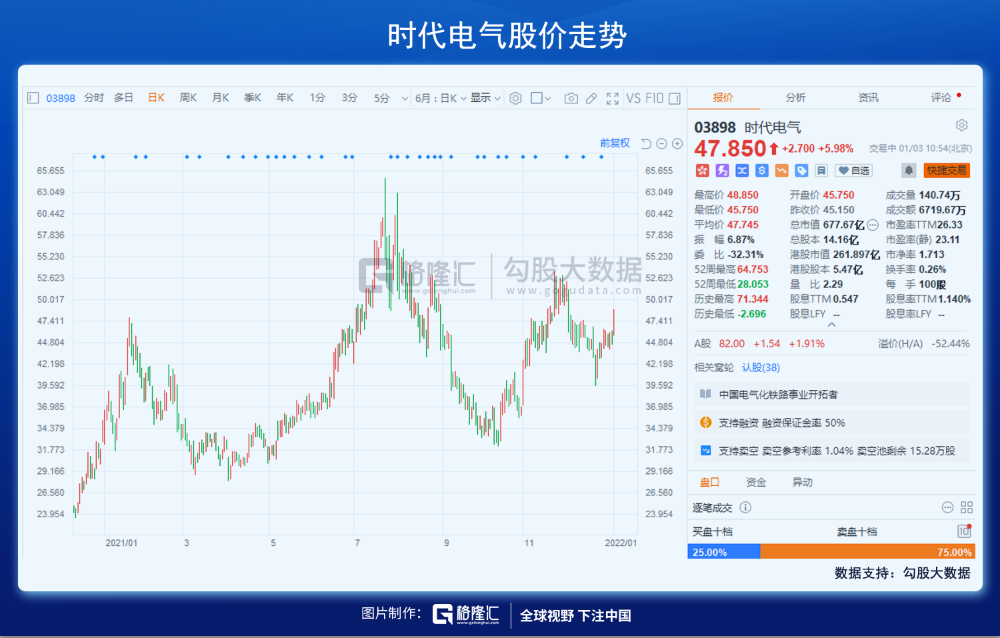Click the price alert bell icon
This screenshot has width=1000, height=638.
909,170
